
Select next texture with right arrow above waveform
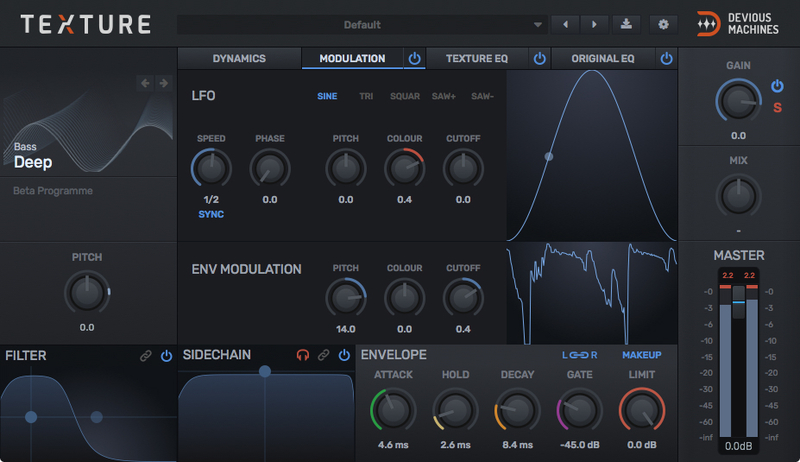tap(164, 83)
